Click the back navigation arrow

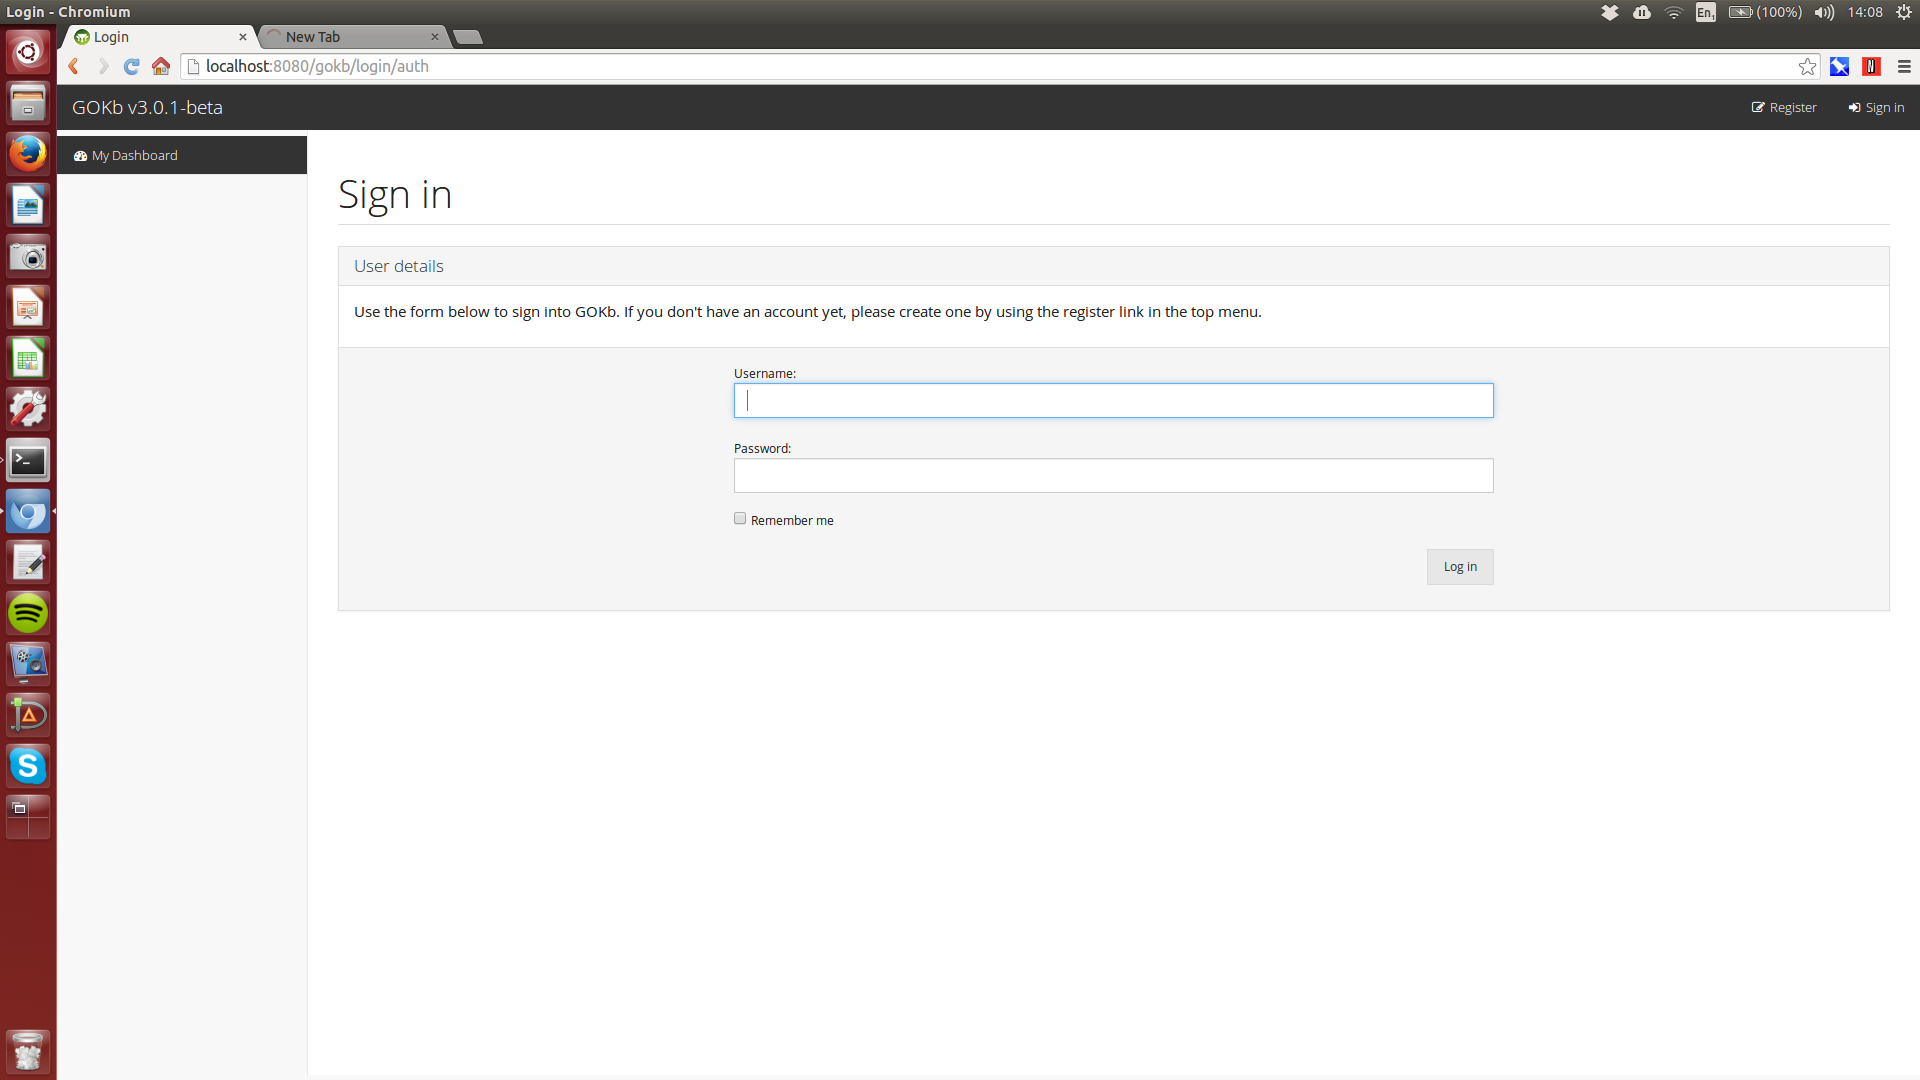[73, 66]
